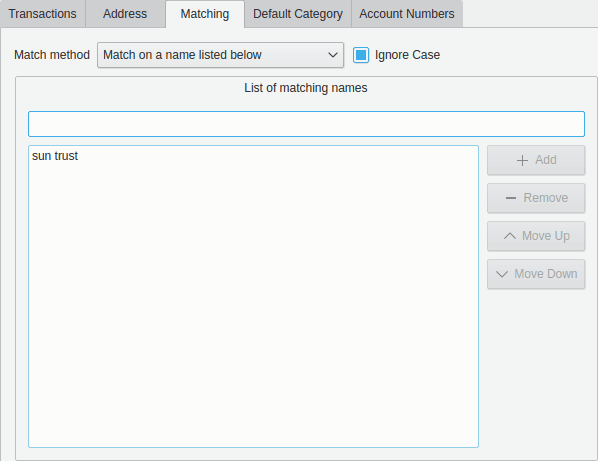Click the Add button label

[546, 160]
